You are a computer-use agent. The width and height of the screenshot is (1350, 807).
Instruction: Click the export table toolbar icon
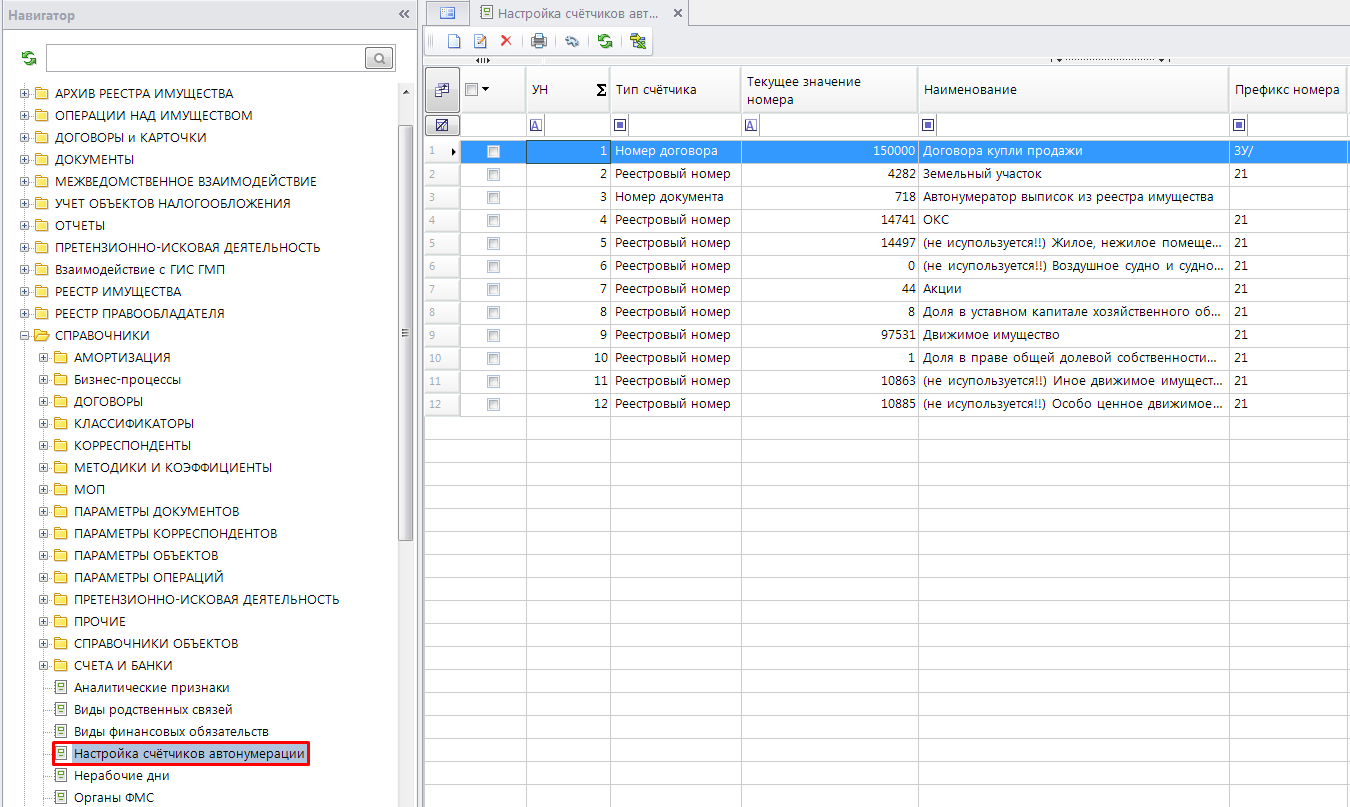point(637,41)
